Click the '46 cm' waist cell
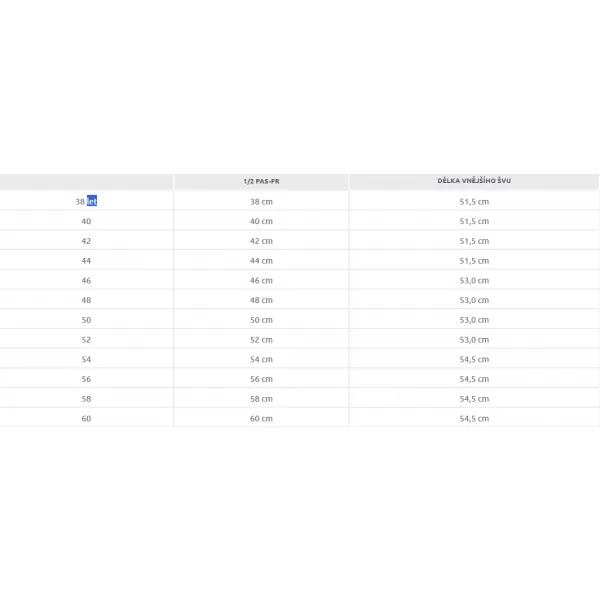The width and height of the screenshot is (600, 600). [261, 280]
